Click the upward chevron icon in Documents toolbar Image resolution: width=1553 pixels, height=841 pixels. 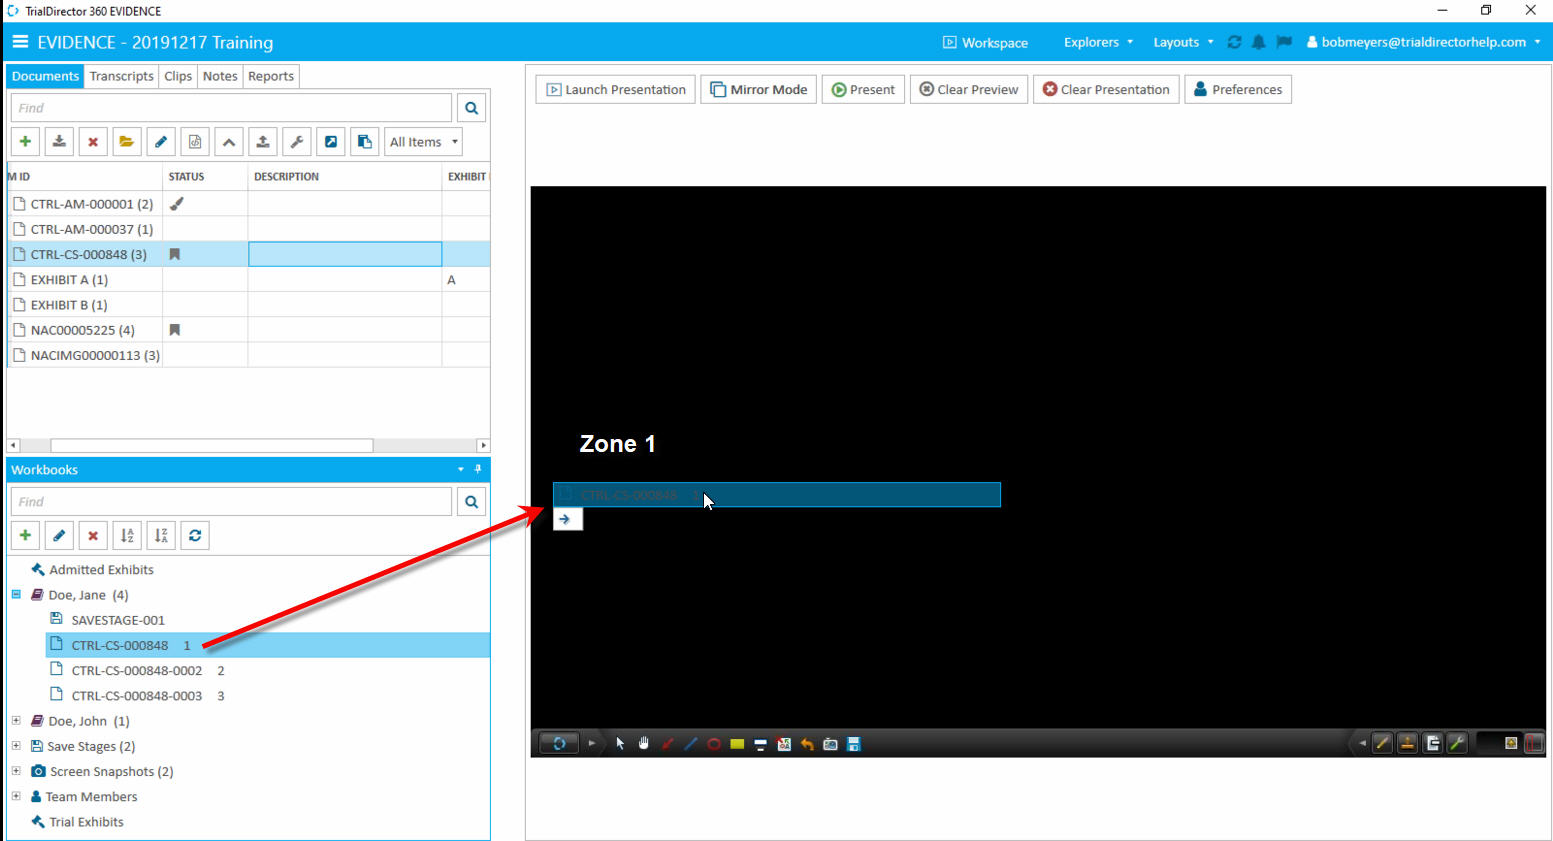(229, 142)
